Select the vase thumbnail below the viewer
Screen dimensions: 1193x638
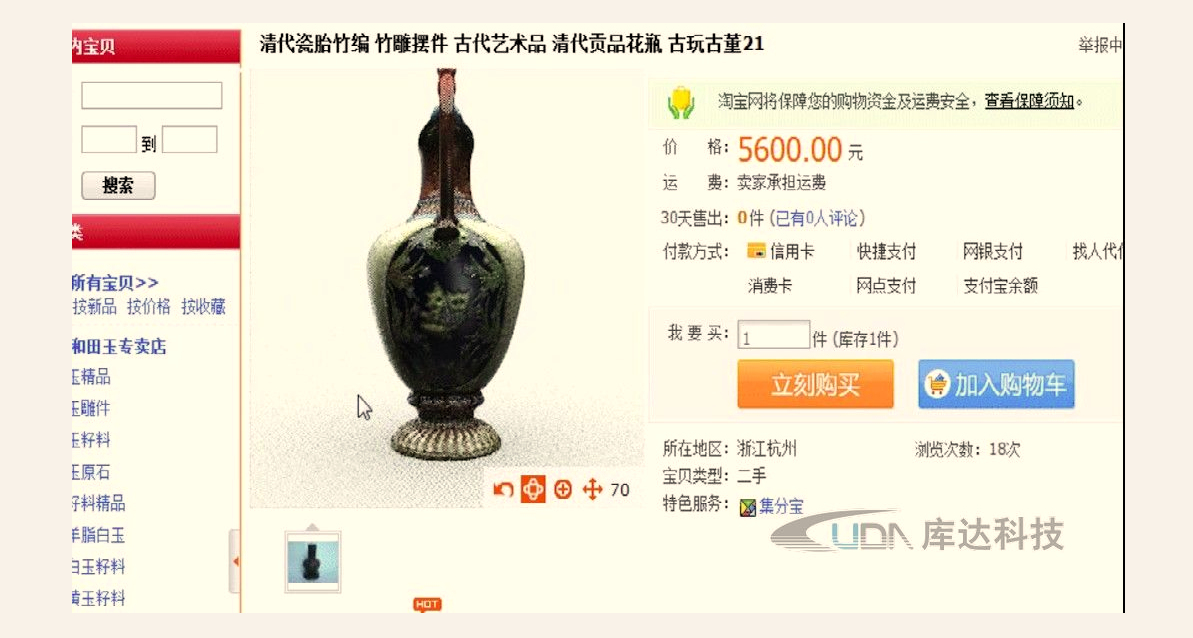tap(313, 562)
